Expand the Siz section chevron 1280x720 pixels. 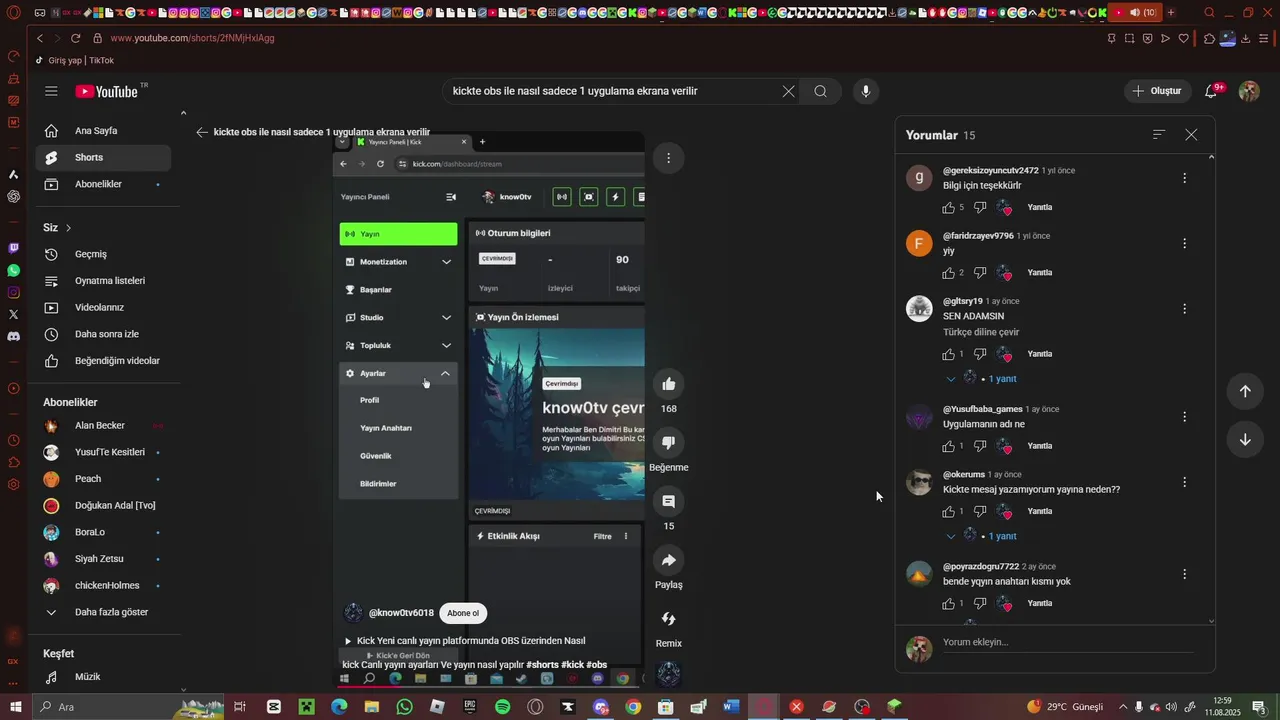click(69, 228)
